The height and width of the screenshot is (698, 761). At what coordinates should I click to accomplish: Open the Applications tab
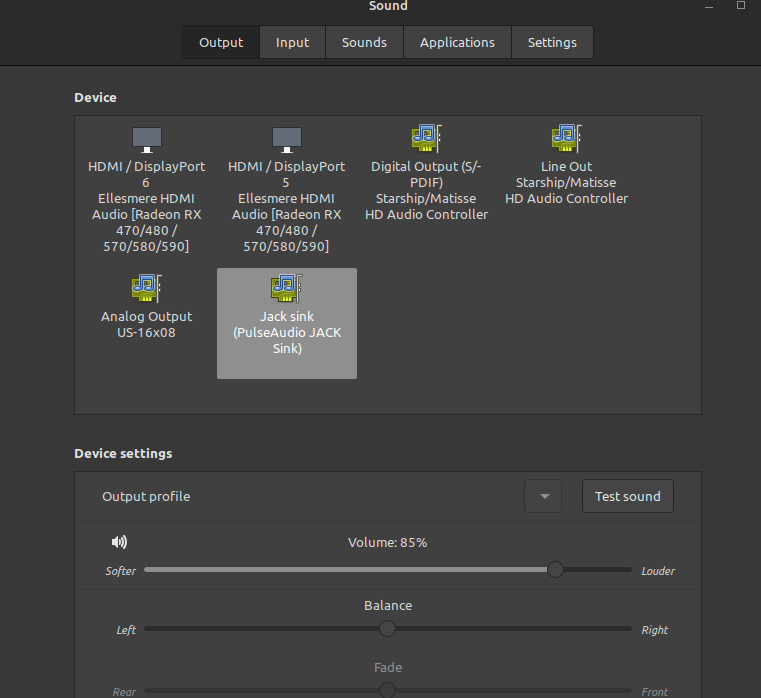click(457, 42)
